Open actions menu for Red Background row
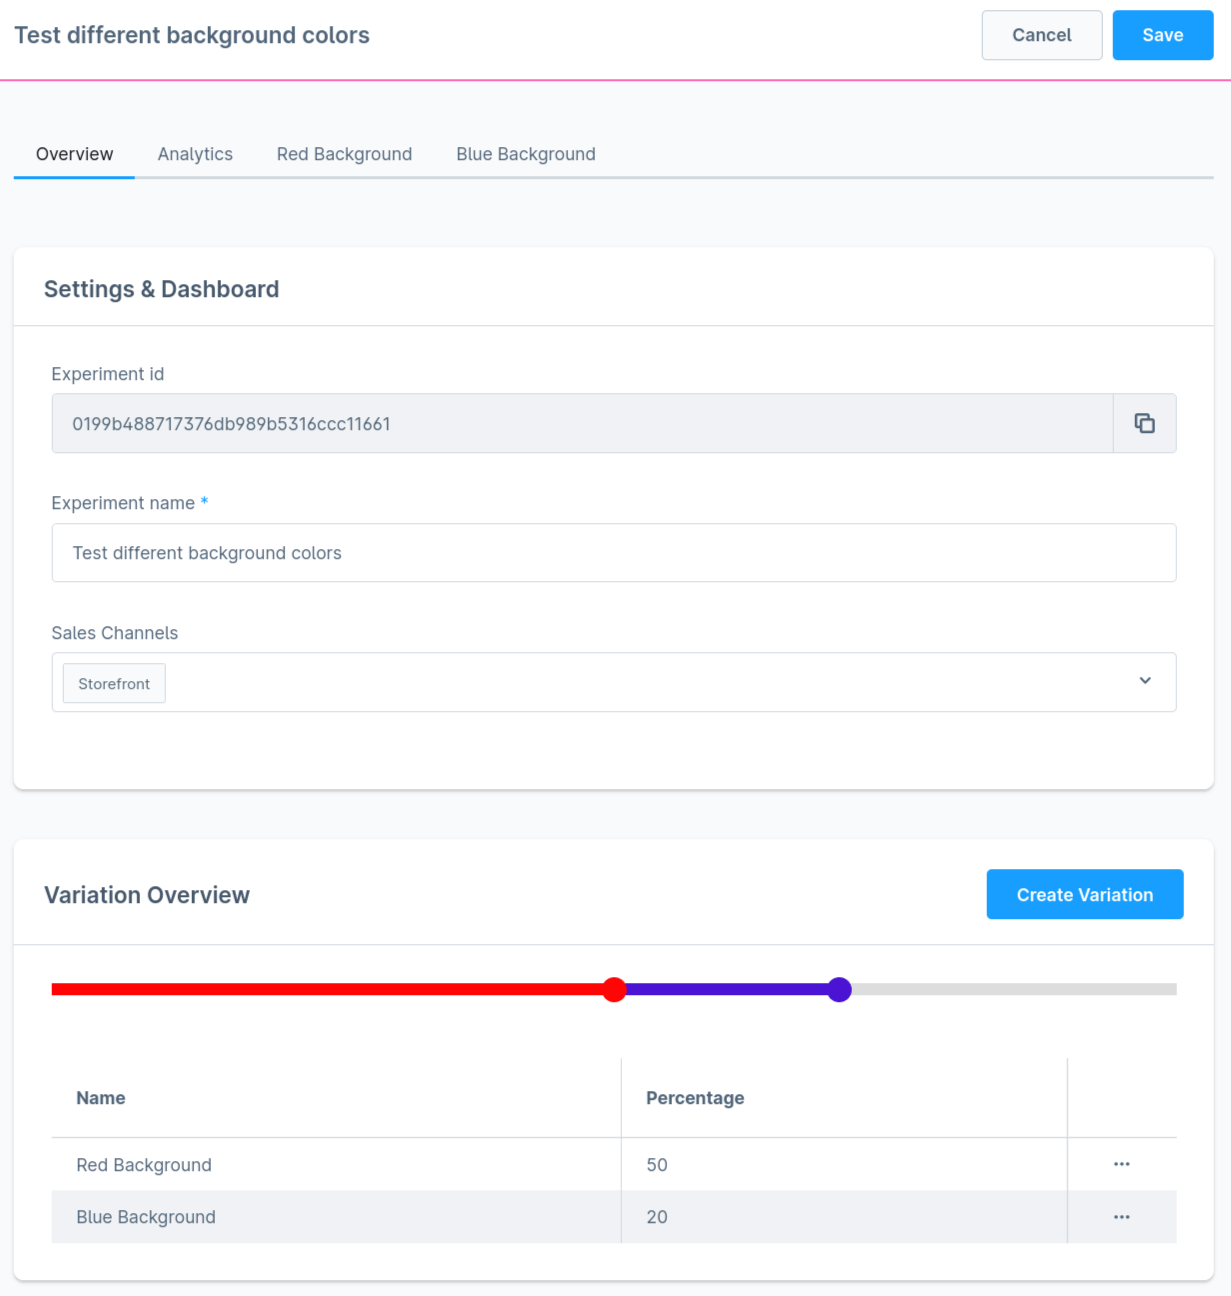 click(1121, 1164)
